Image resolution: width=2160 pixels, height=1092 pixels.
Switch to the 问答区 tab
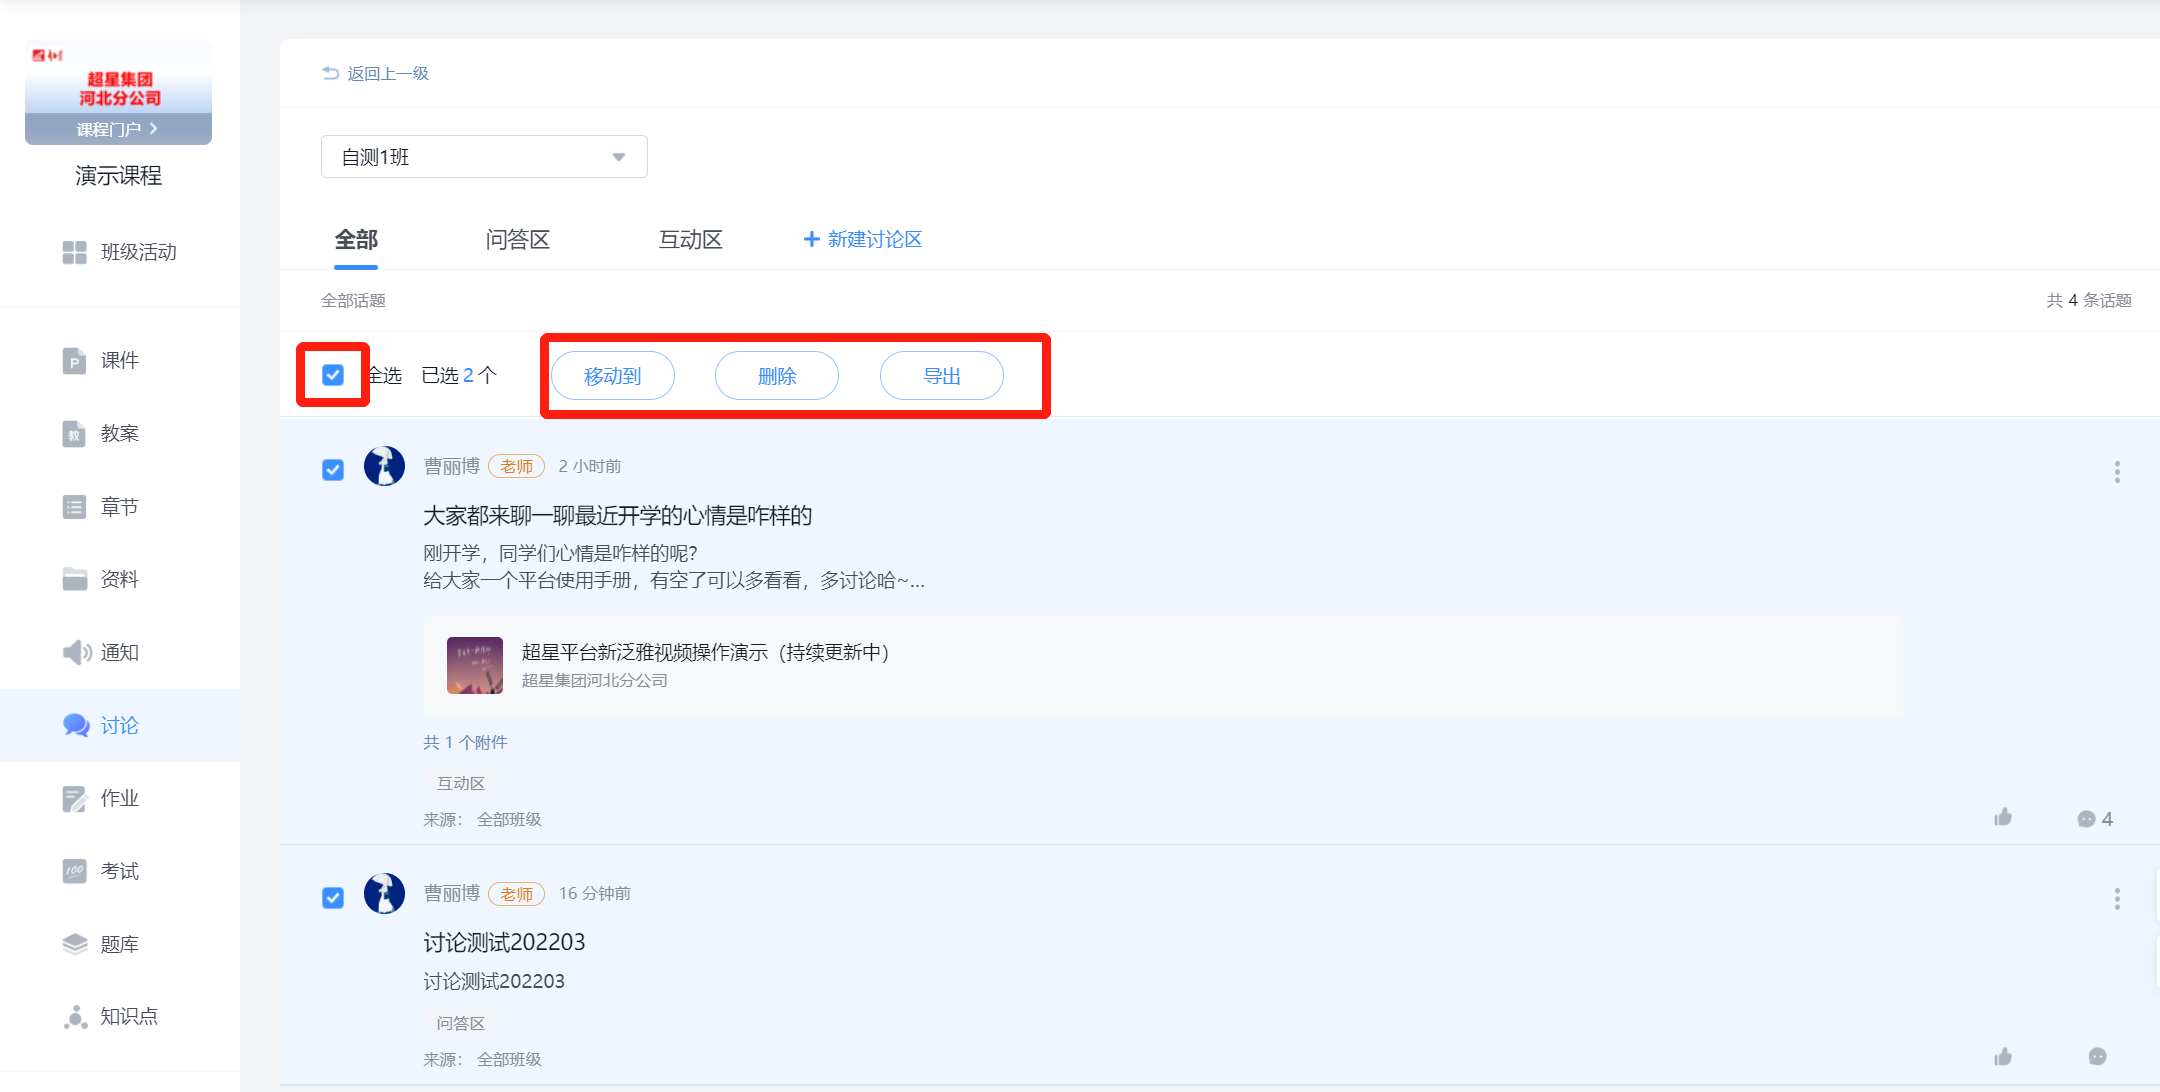(517, 240)
